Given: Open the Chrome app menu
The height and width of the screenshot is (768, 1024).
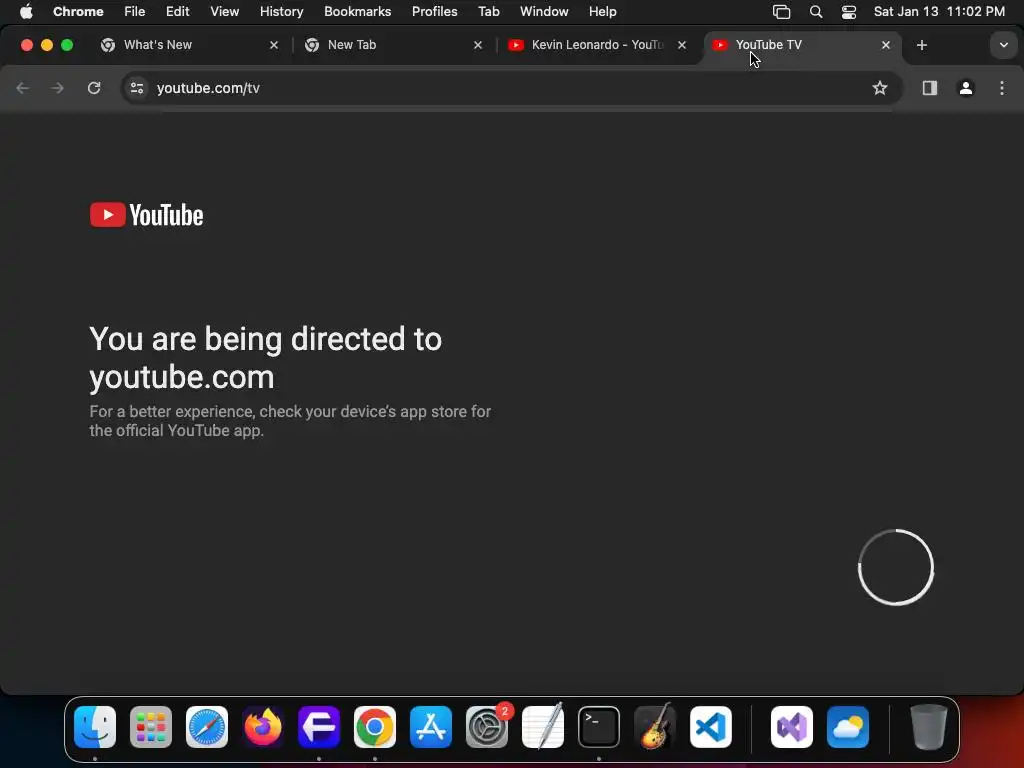Looking at the screenshot, I should click(78, 11).
